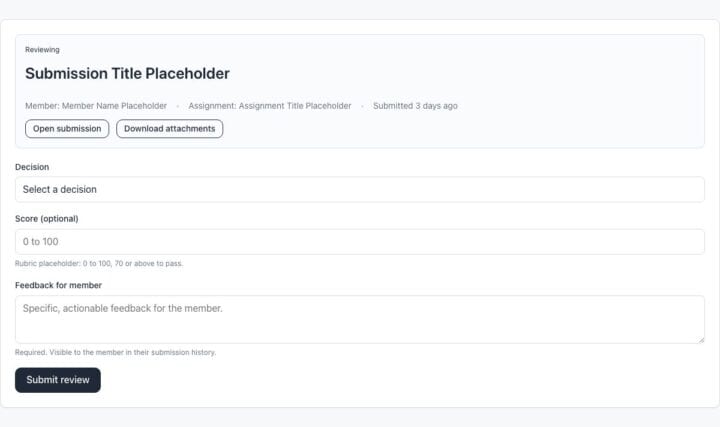Grab the feedback textarea resize handle
The width and height of the screenshot is (720, 427).
[x=701, y=340]
